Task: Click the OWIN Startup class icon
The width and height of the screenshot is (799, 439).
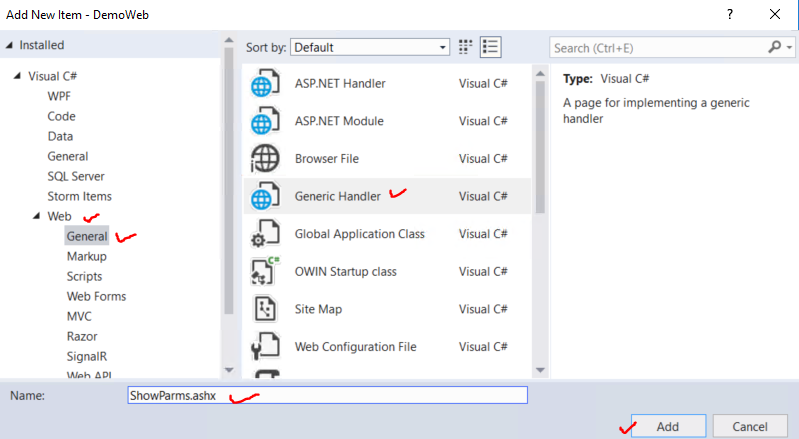Action: pos(265,271)
